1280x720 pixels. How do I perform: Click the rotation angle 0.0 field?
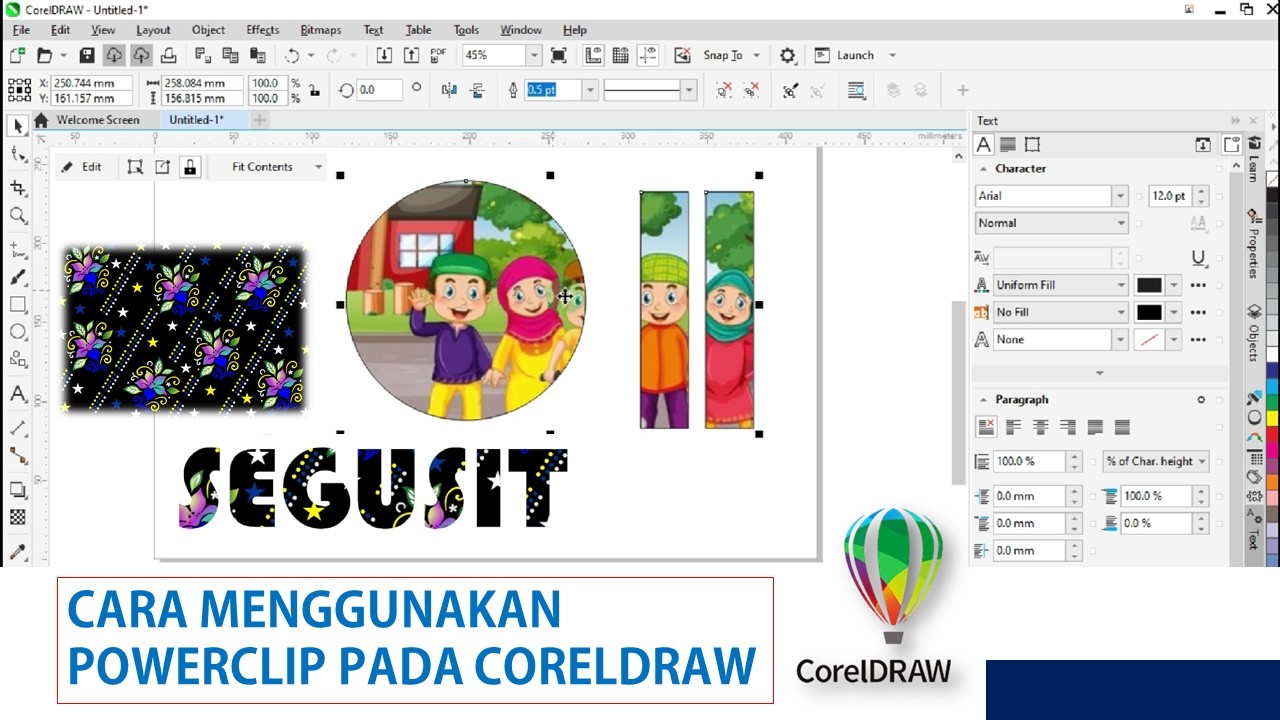[380, 90]
